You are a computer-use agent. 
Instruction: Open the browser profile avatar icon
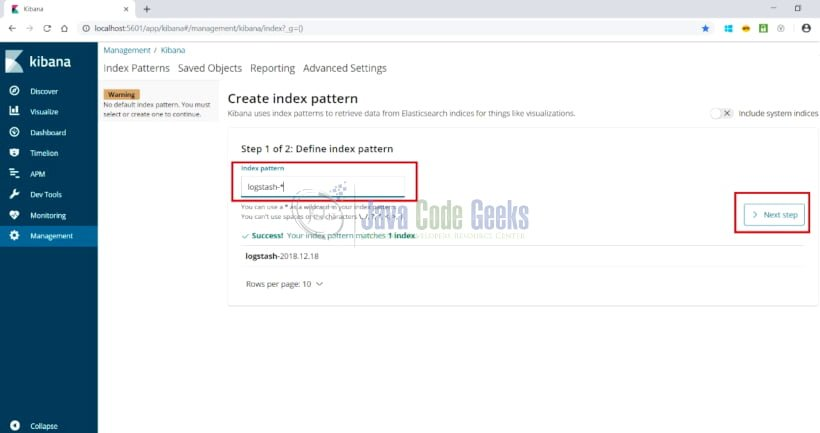tap(806, 28)
